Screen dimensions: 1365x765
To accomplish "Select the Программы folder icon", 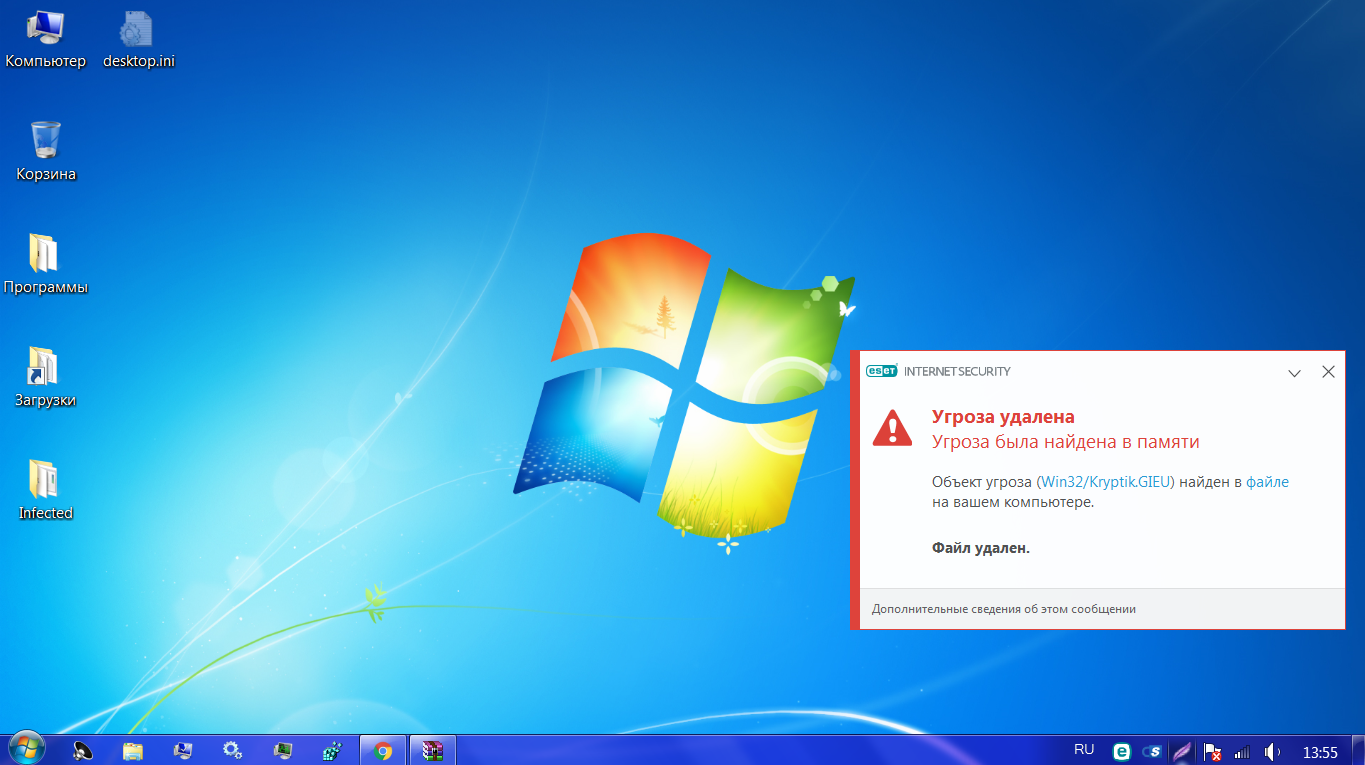I will coord(46,265).
